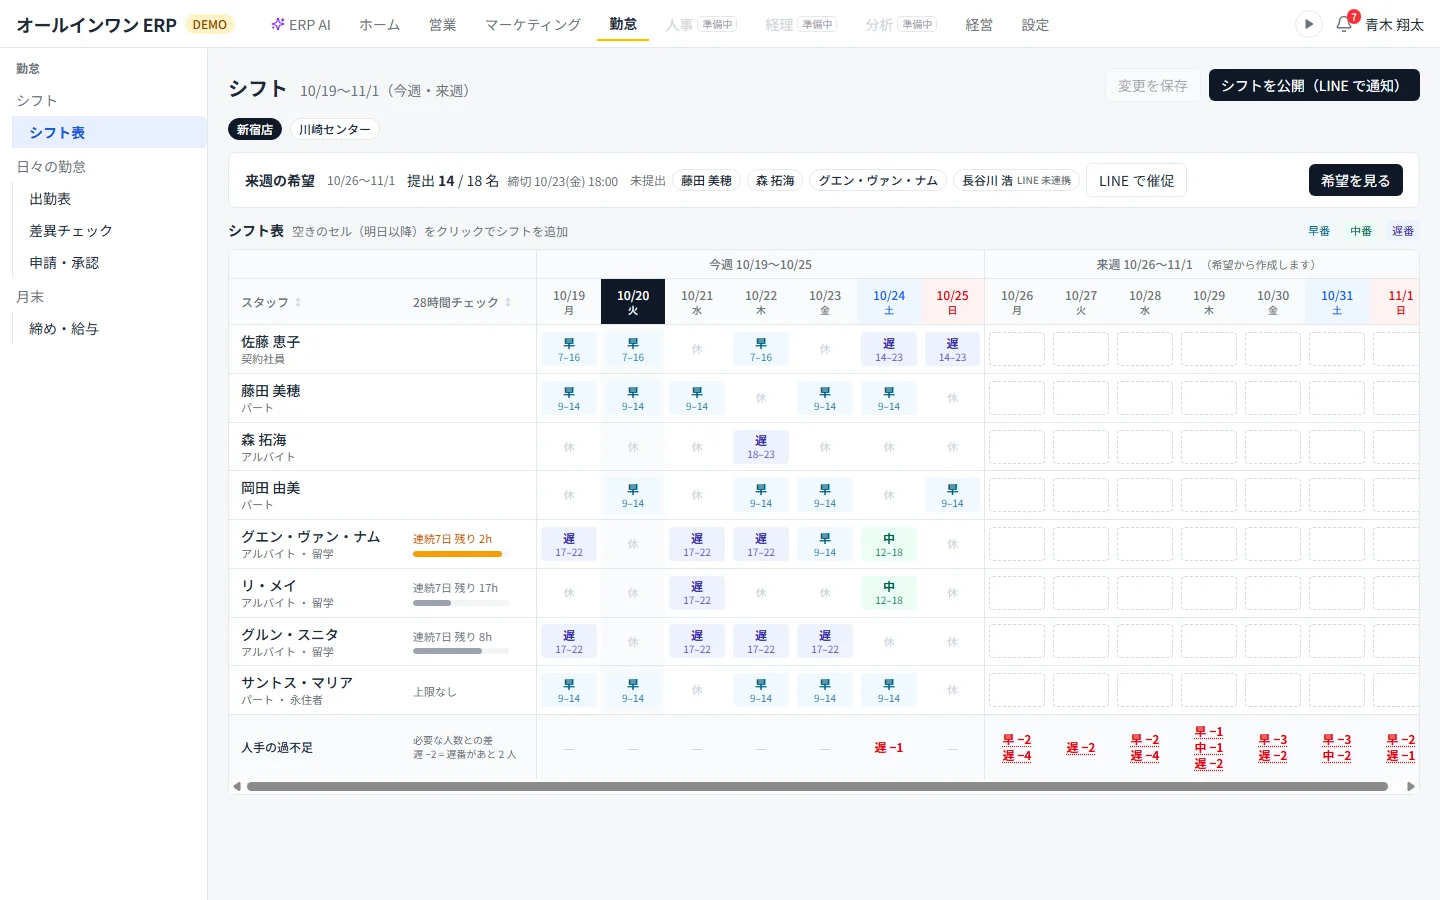Click the horizontal table scrollbar

tap(817, 787)
